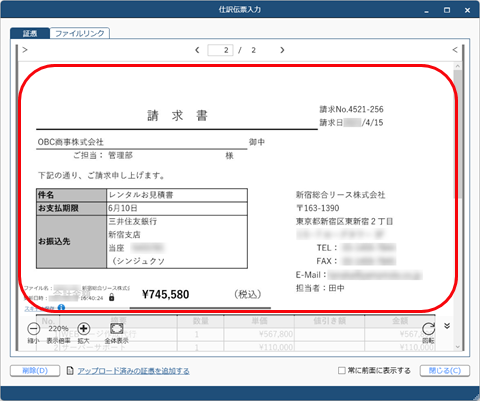Close the 仕訳伝票入力 window
This screenshot has width=480, height=401.
click(467, 10)
